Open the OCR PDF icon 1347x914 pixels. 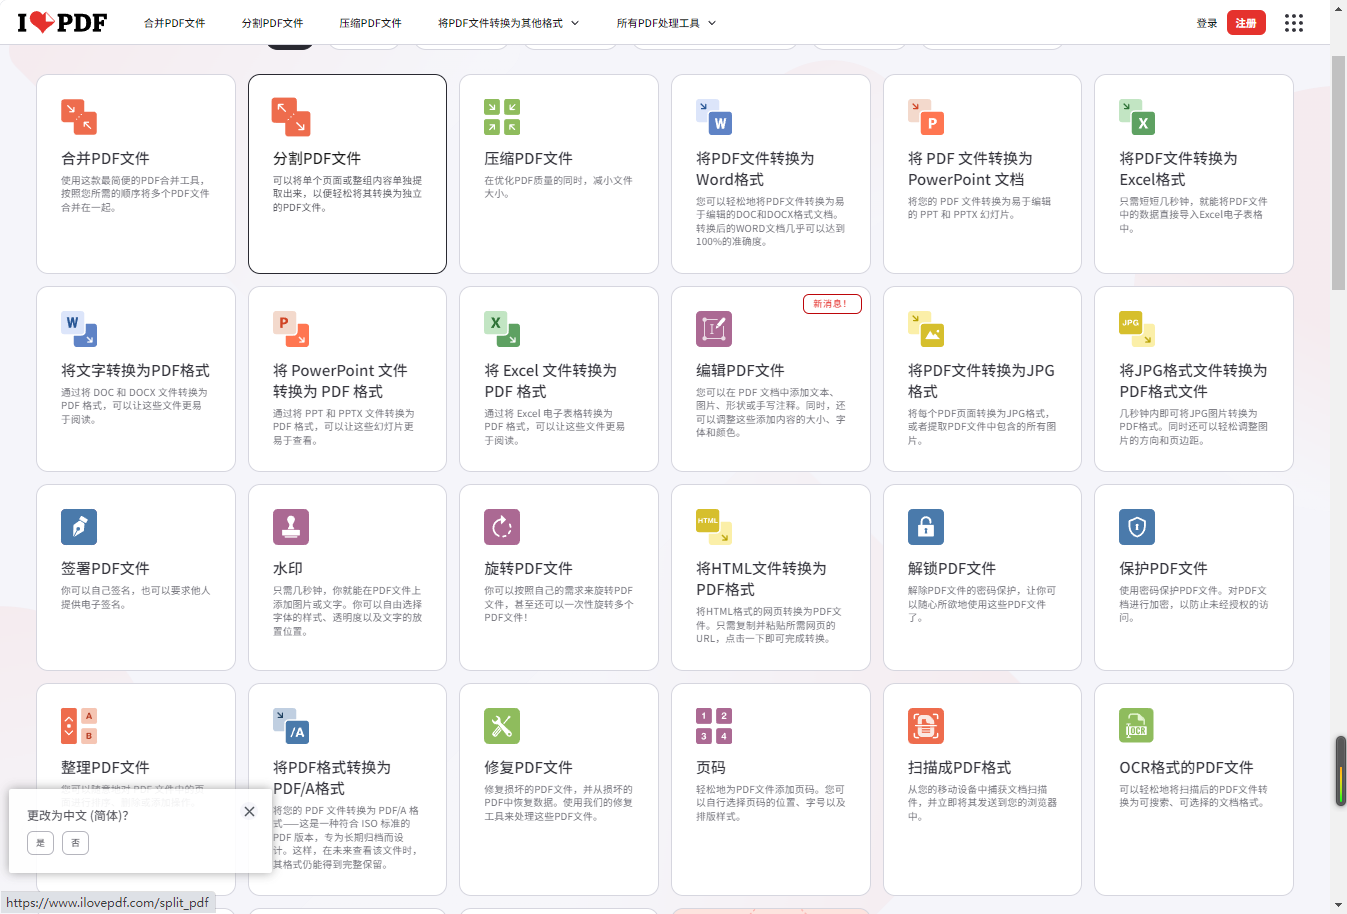pos(1137,726)
